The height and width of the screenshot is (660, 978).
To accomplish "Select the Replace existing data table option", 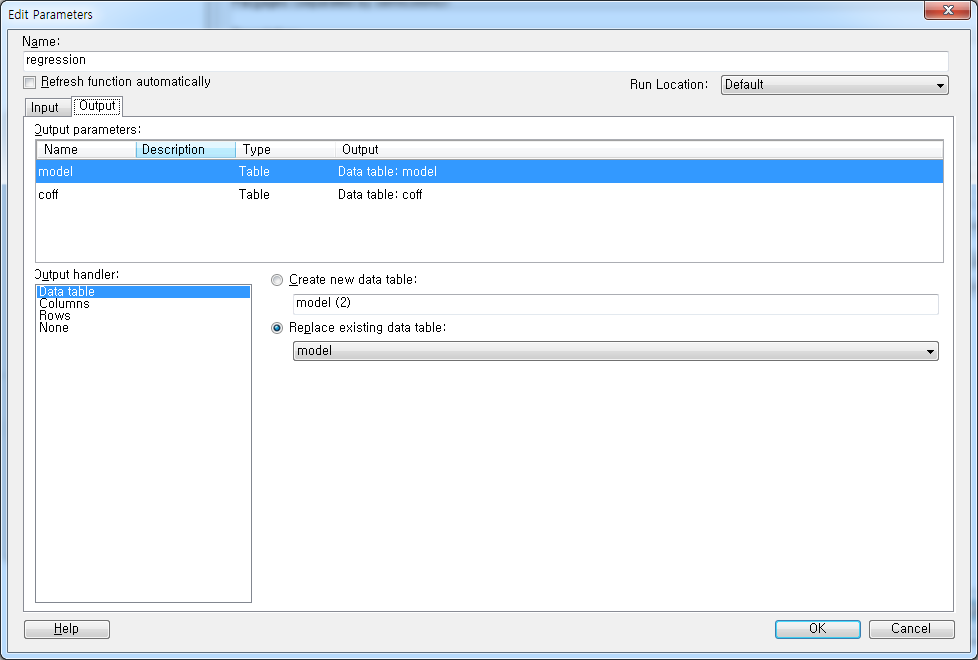I will click(x=277, y=328).
